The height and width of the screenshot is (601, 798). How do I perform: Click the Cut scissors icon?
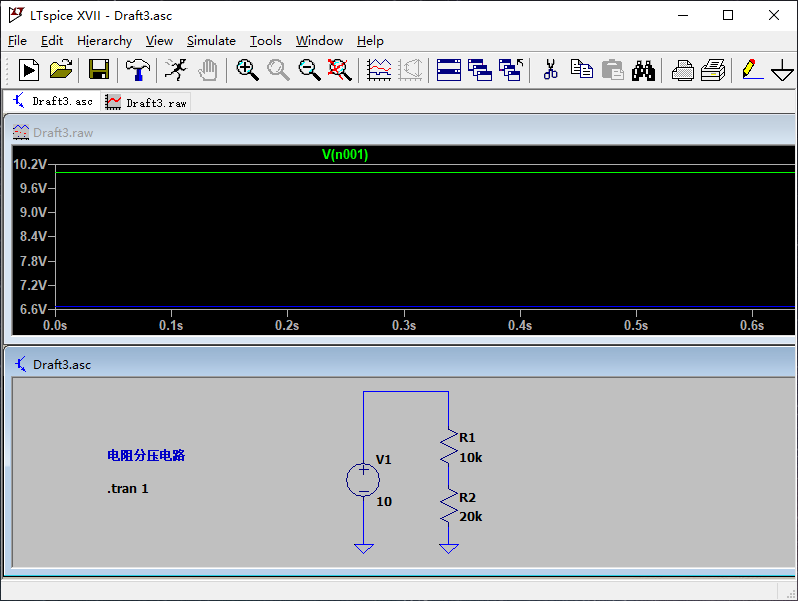550,70
